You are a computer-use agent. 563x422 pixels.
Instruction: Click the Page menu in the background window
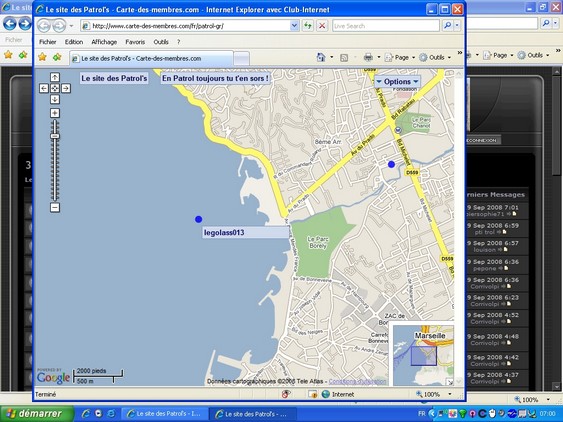[499, 55]
